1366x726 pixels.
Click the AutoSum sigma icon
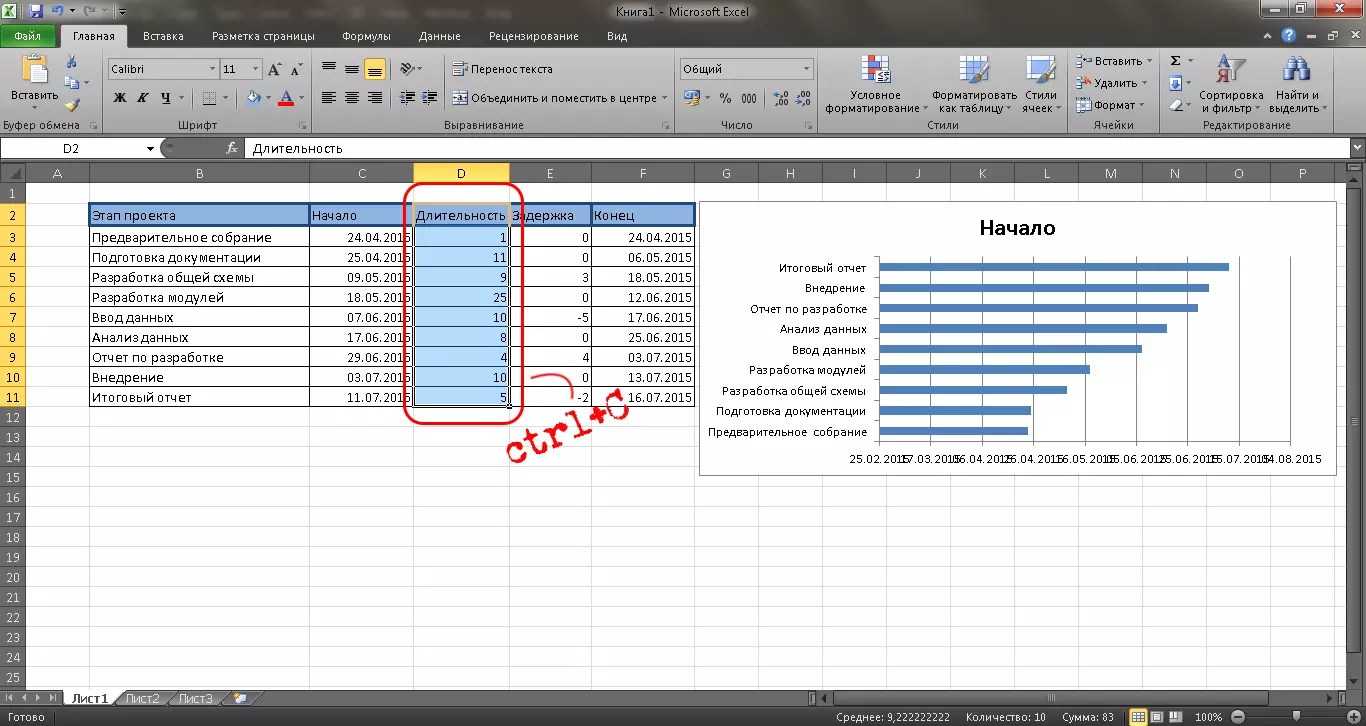pyautogui.click(x=1176, y=61)
